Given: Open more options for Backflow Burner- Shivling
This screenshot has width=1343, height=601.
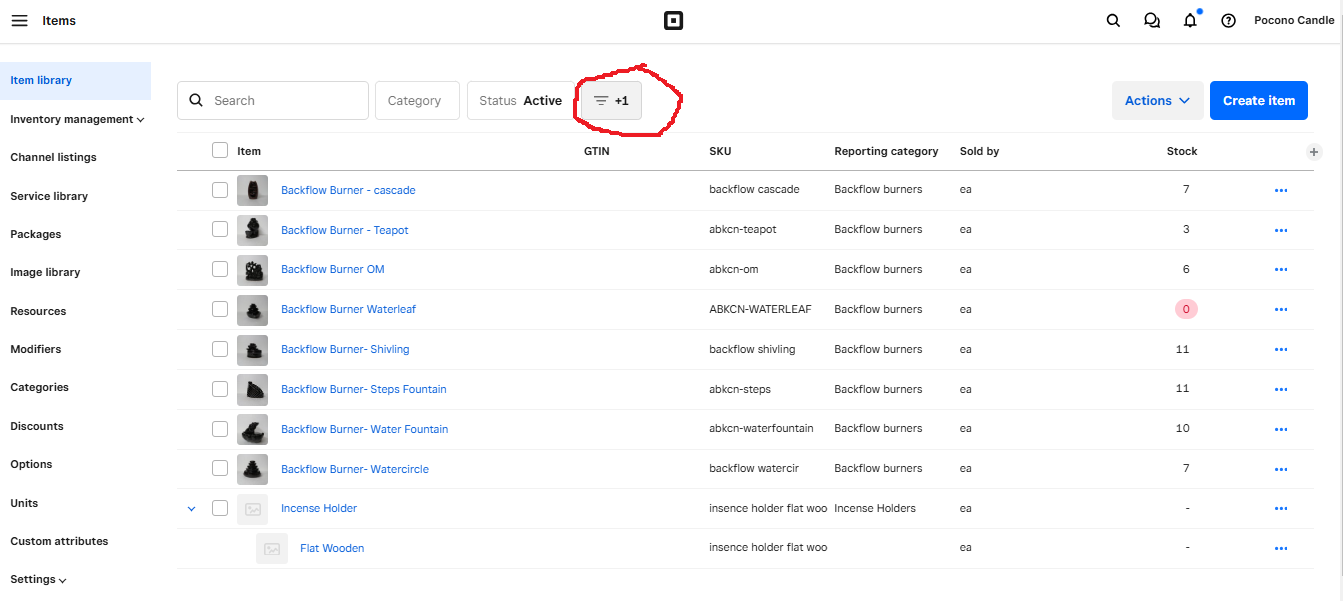Looking at the screenshot, I should pyautogui.click(x=1281, y=350).
